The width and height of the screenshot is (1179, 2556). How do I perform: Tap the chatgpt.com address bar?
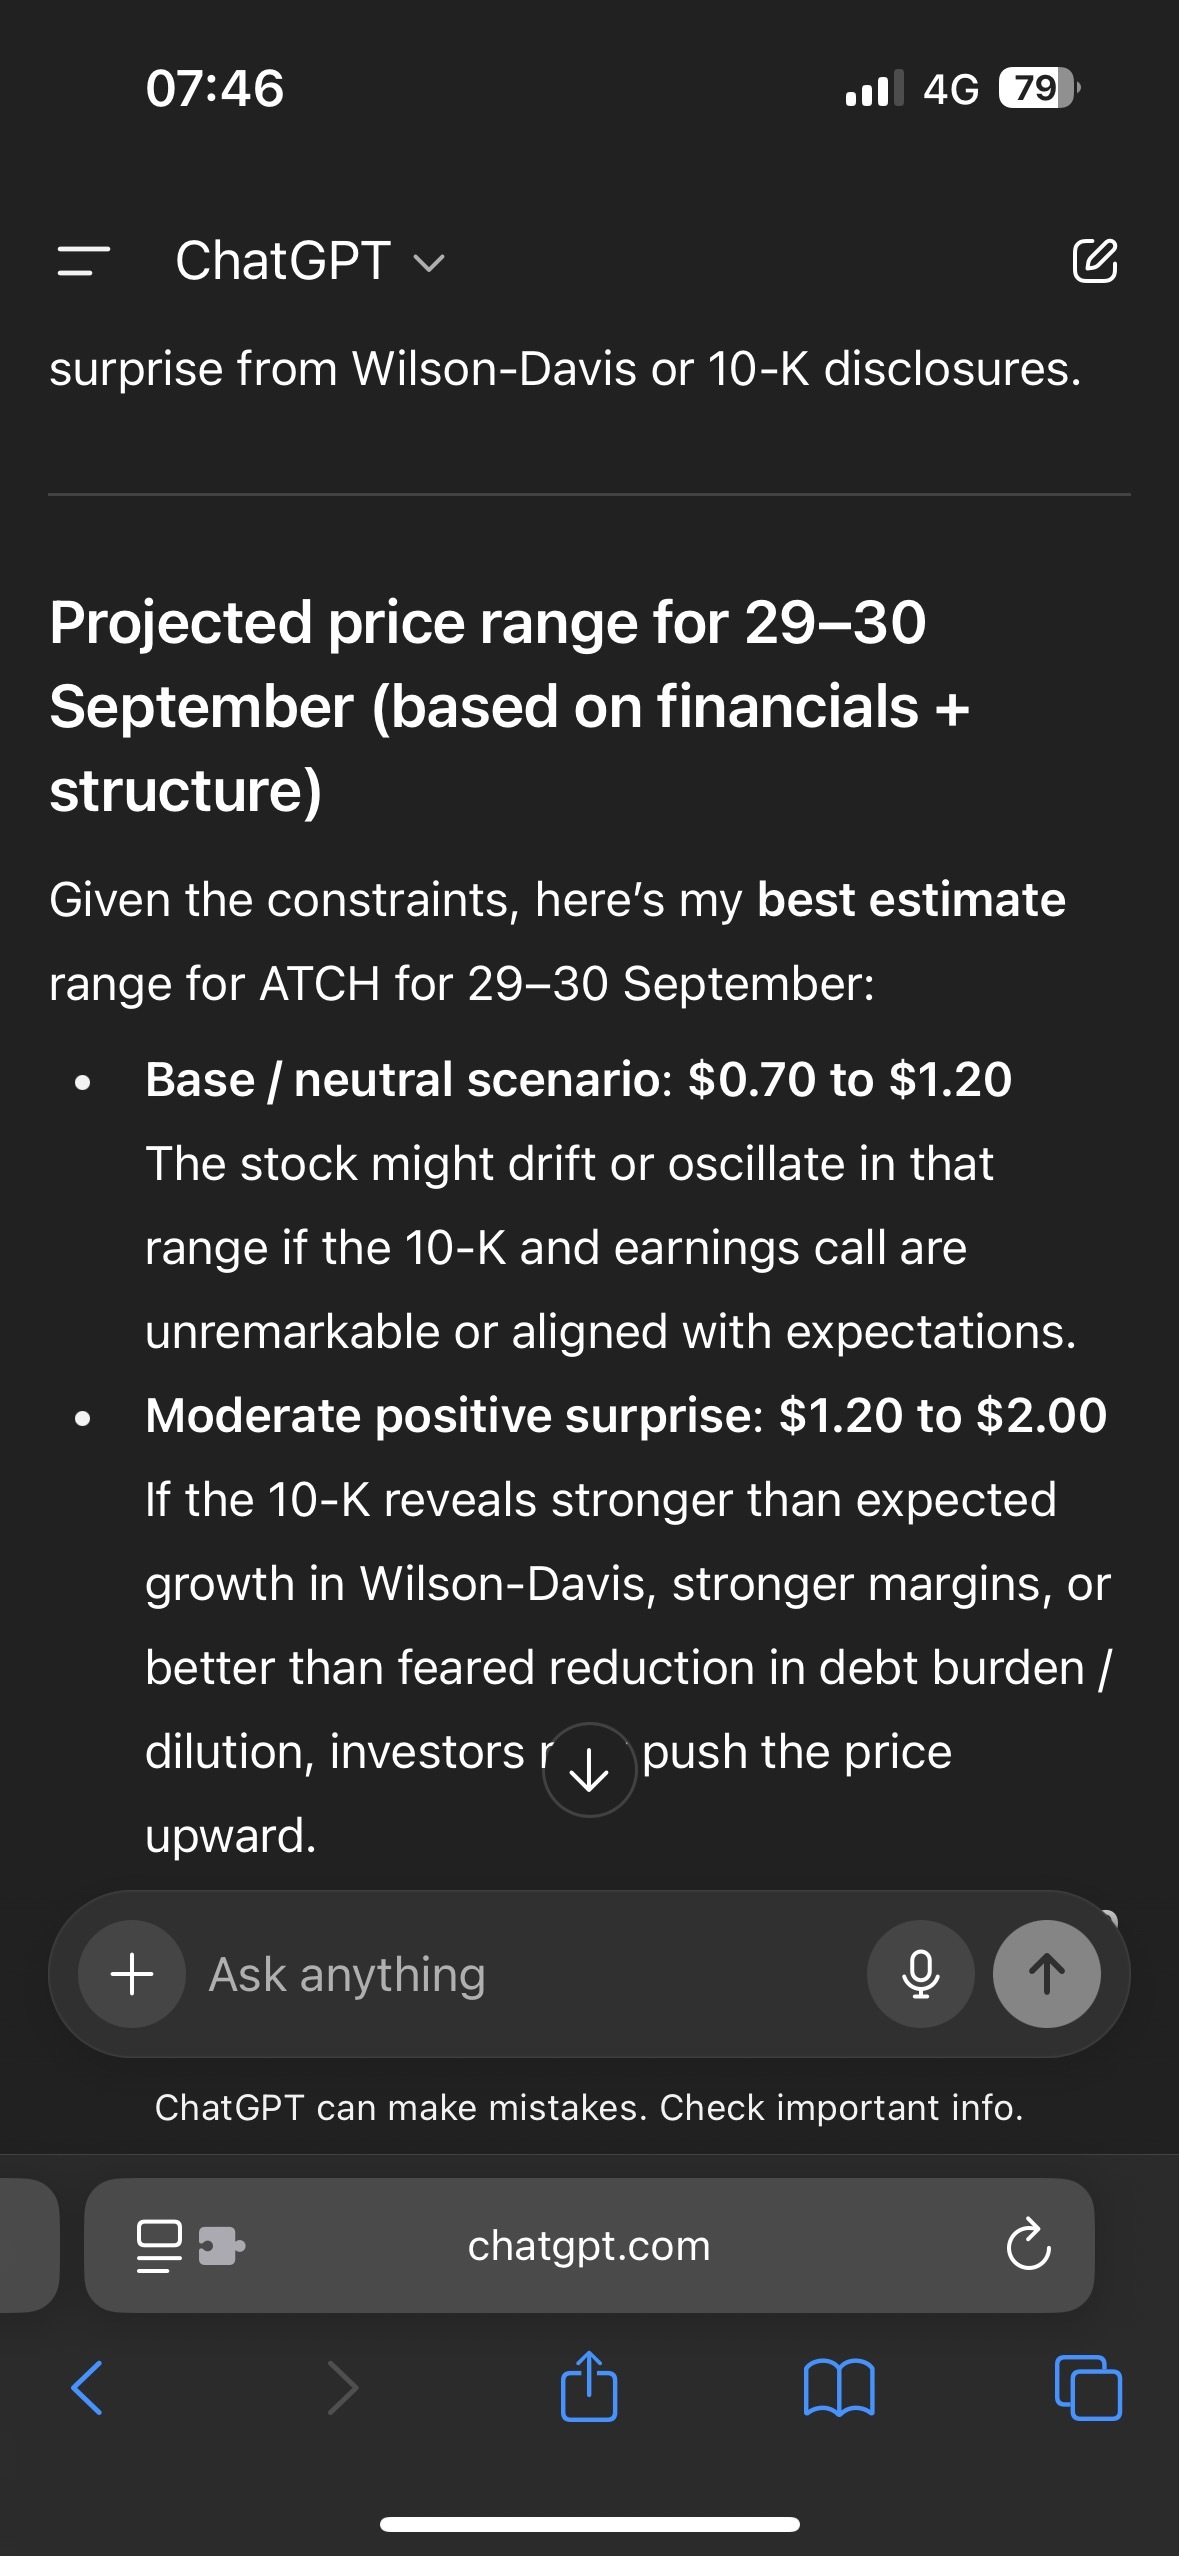click(589, 2245)
